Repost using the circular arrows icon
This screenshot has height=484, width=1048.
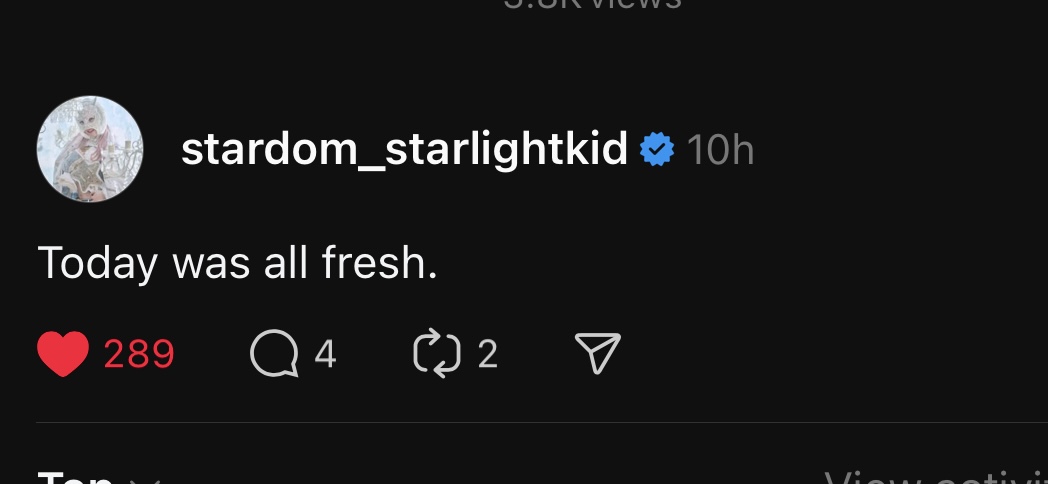[437, 354]
